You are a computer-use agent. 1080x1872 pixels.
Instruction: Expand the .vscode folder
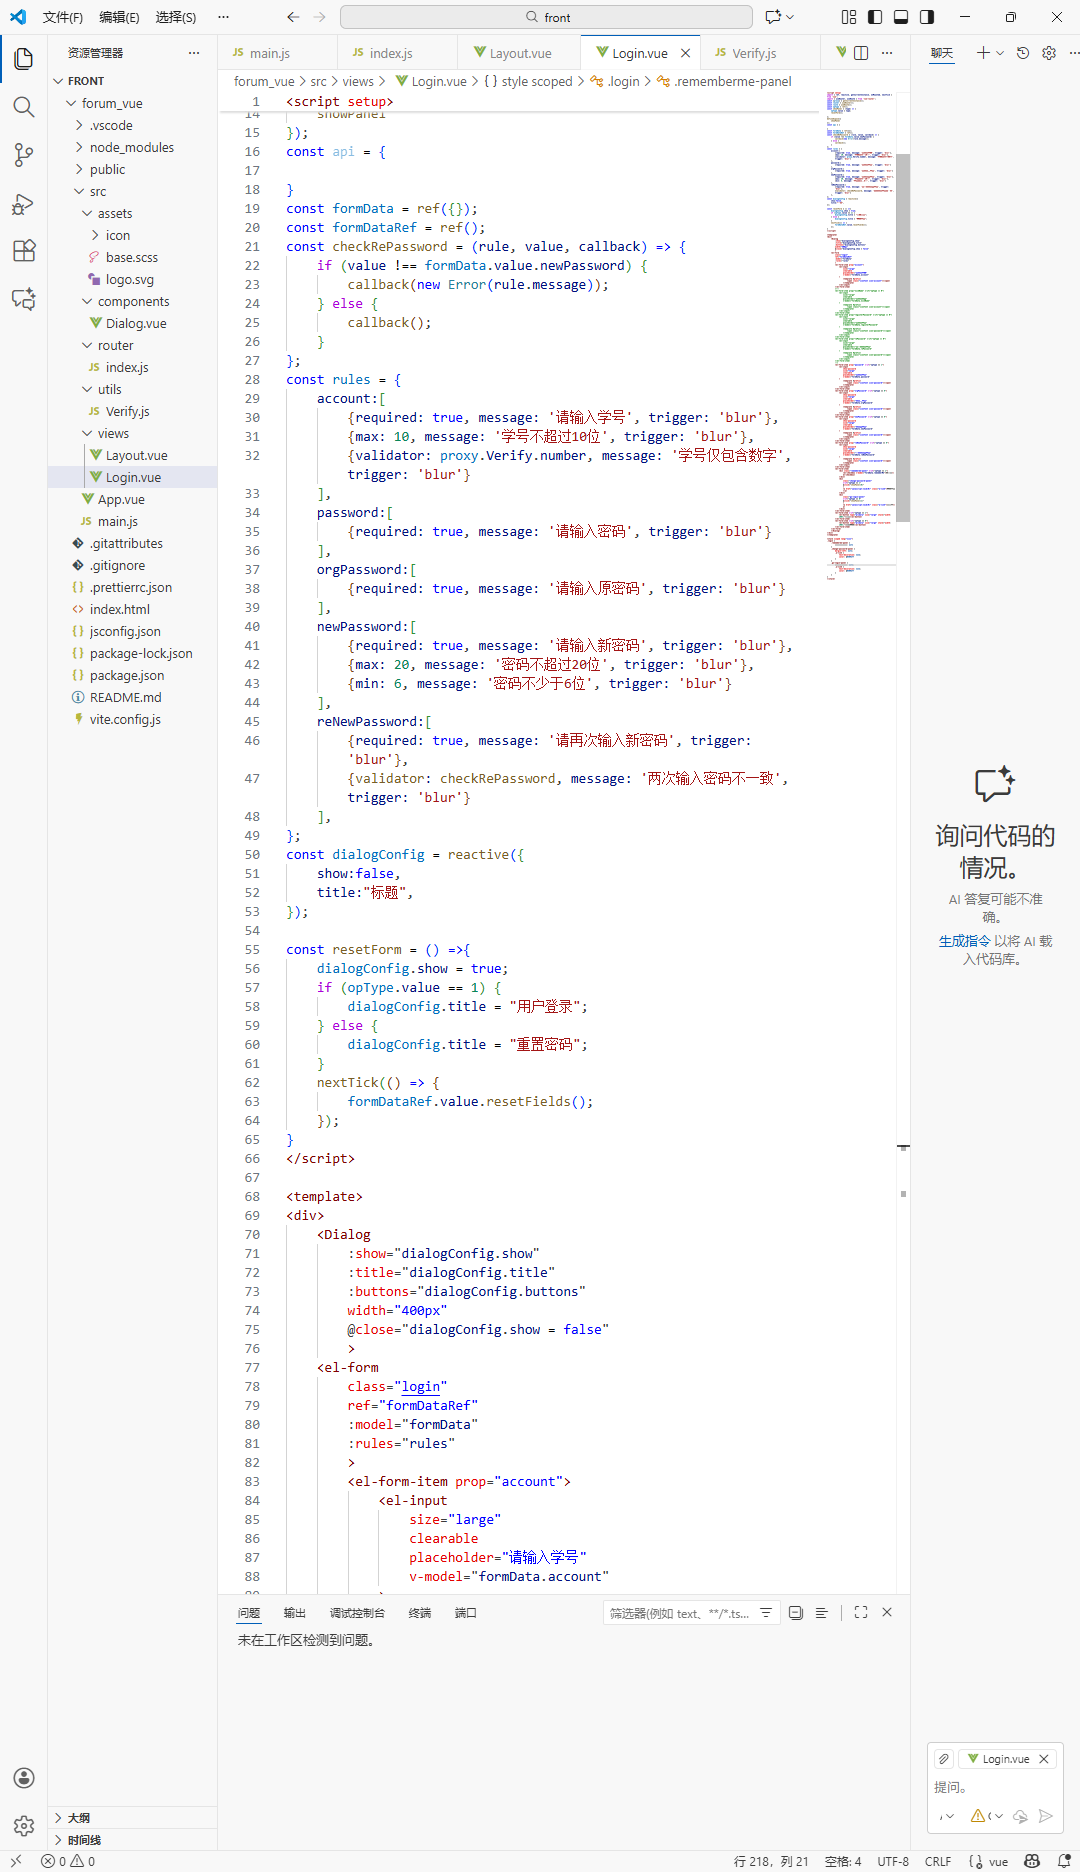79,125
